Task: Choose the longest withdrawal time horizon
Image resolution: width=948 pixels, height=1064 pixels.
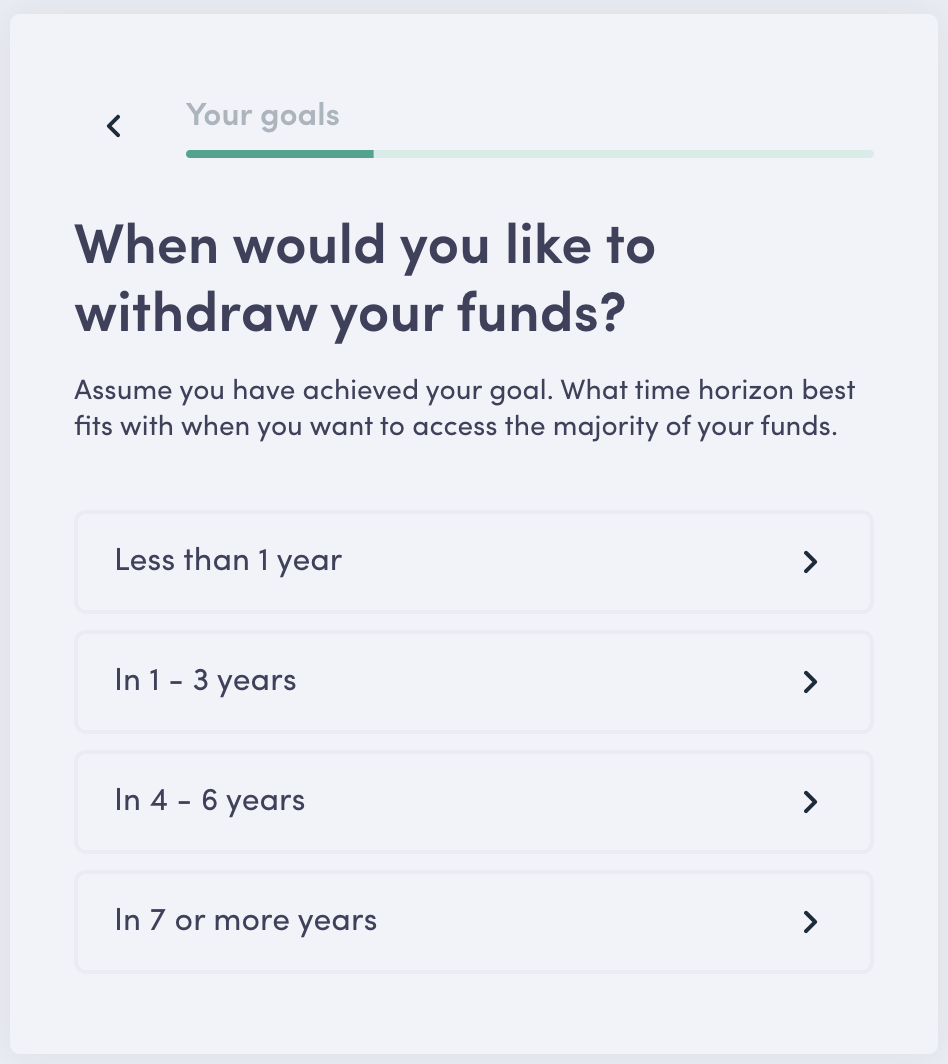Action: point(472,922)
